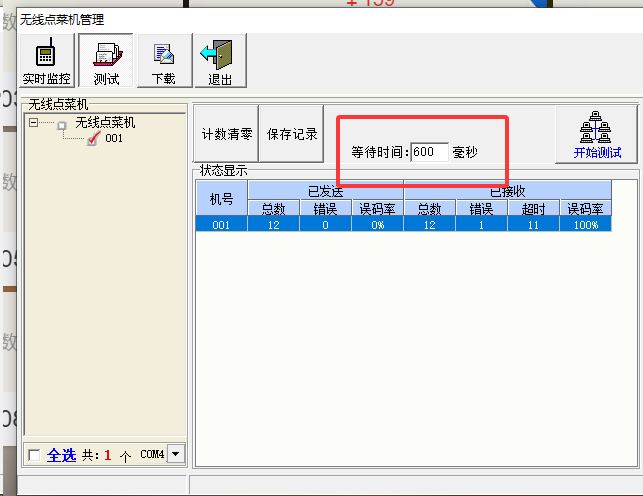
Task: Open the 实时监控 real-time monitor tool
Action: pyautogui.click(x=45, y=62)
